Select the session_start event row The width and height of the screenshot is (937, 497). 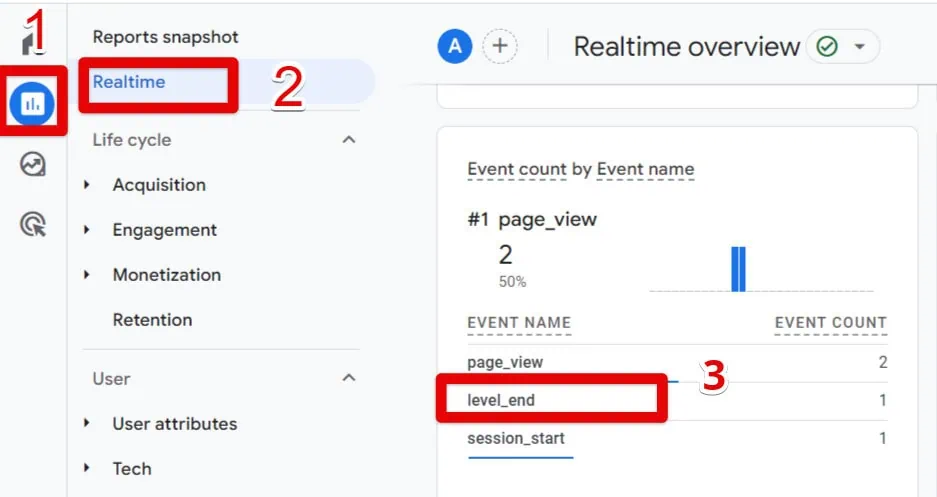click(677, 438)
